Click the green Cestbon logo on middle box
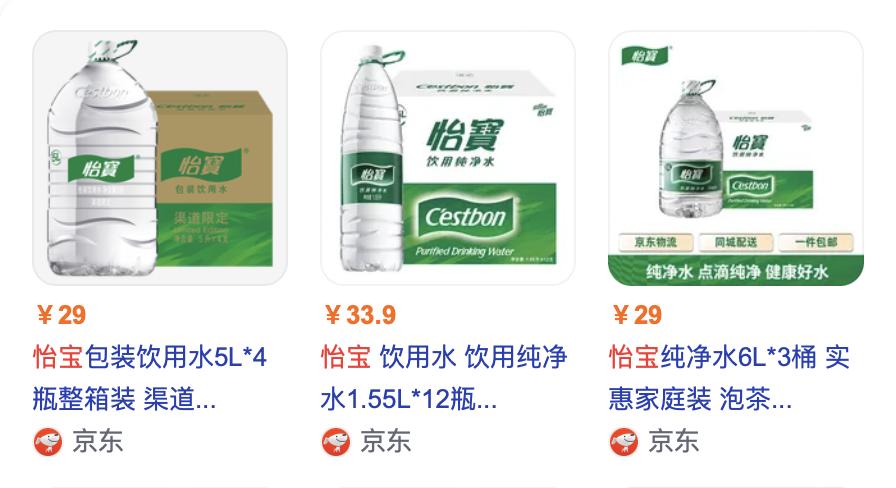Screen dimensions: 896x488 pyautogui.click(x=466, y=217)
